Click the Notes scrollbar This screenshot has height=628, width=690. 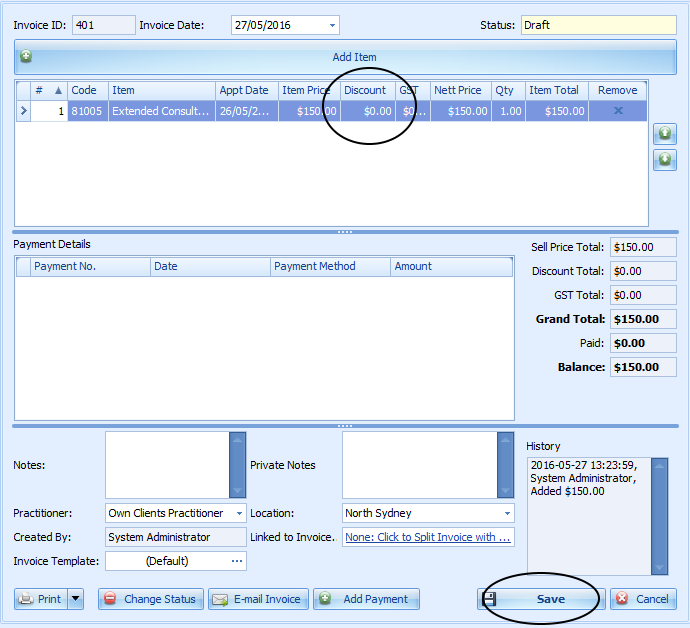237,465
